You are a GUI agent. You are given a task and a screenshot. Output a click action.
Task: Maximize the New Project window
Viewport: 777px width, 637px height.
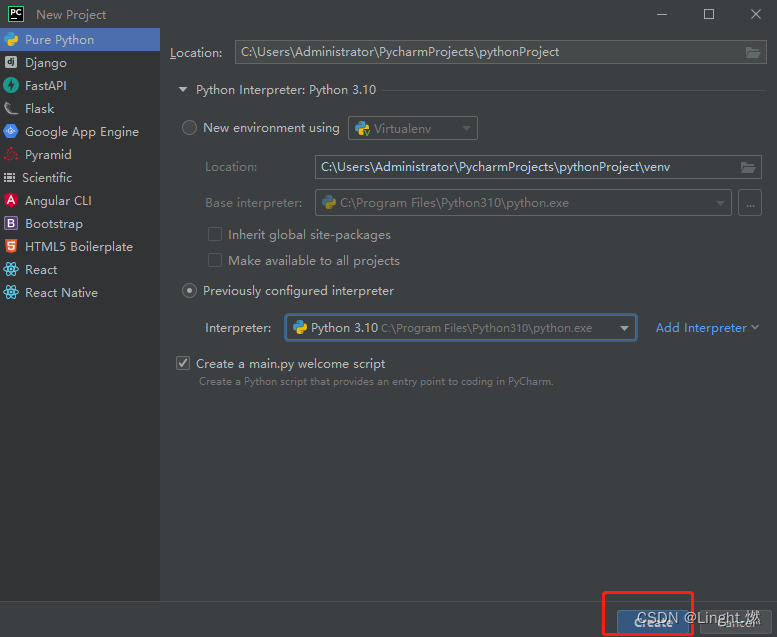(x=709, y=14)
